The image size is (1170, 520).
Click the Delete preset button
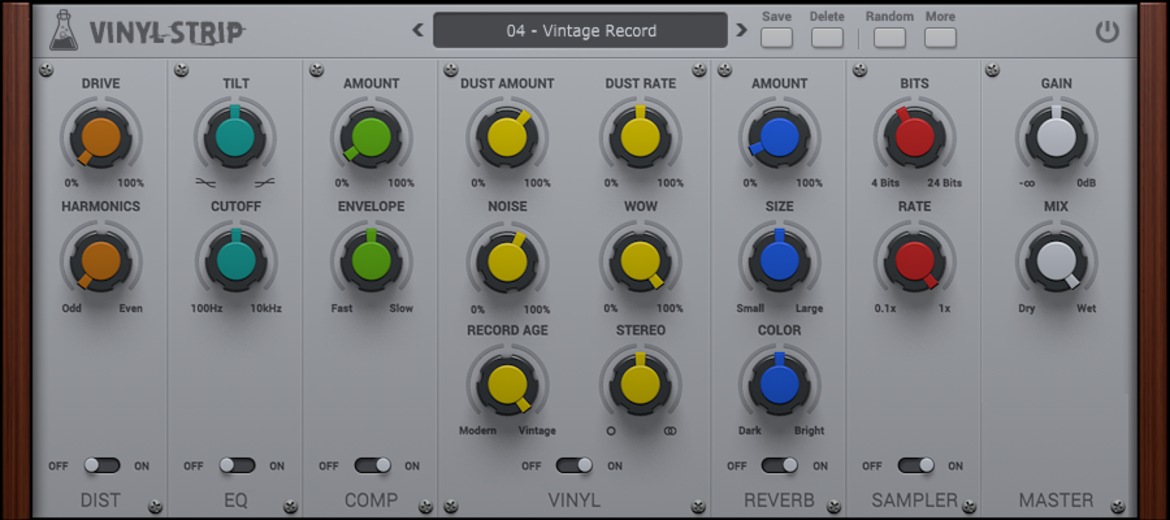(x=828, y=37)
